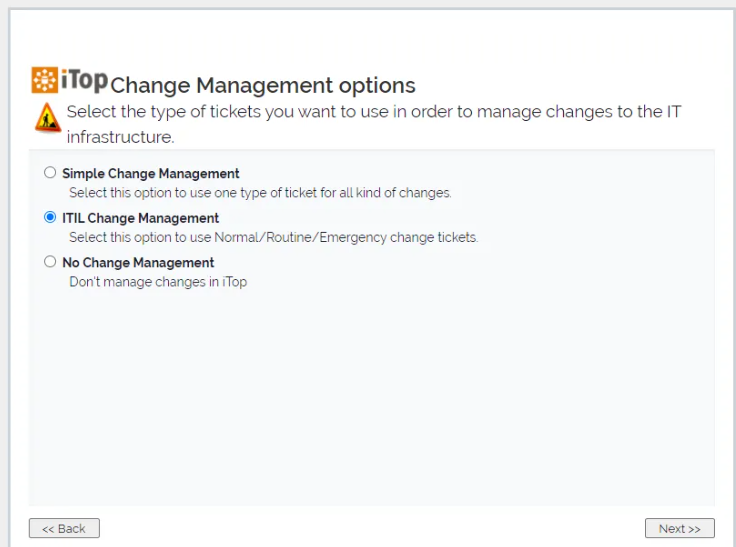Click the No Change Management label
The image size is (736, 547).
point(138,263)
